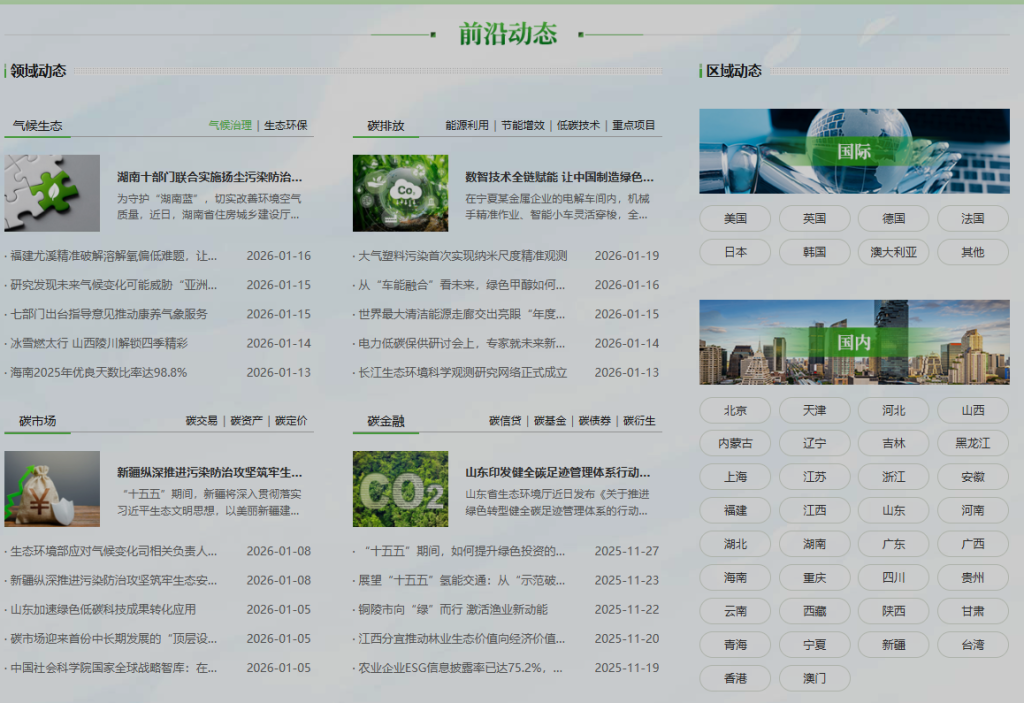Select the 重点项目 tab
Screen dimensions: 1024x703
[632, 124]
